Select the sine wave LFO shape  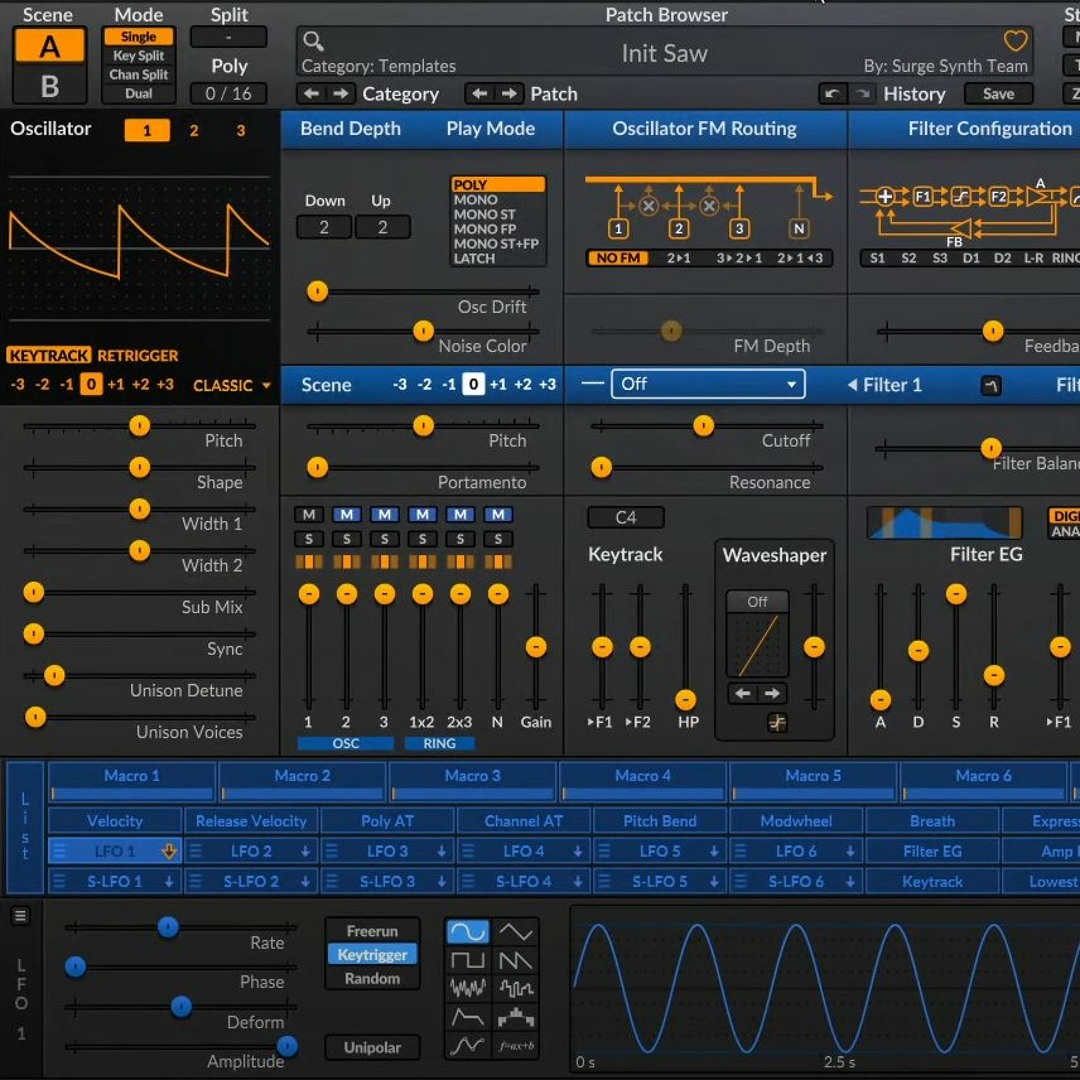click(x=467, y=930)
